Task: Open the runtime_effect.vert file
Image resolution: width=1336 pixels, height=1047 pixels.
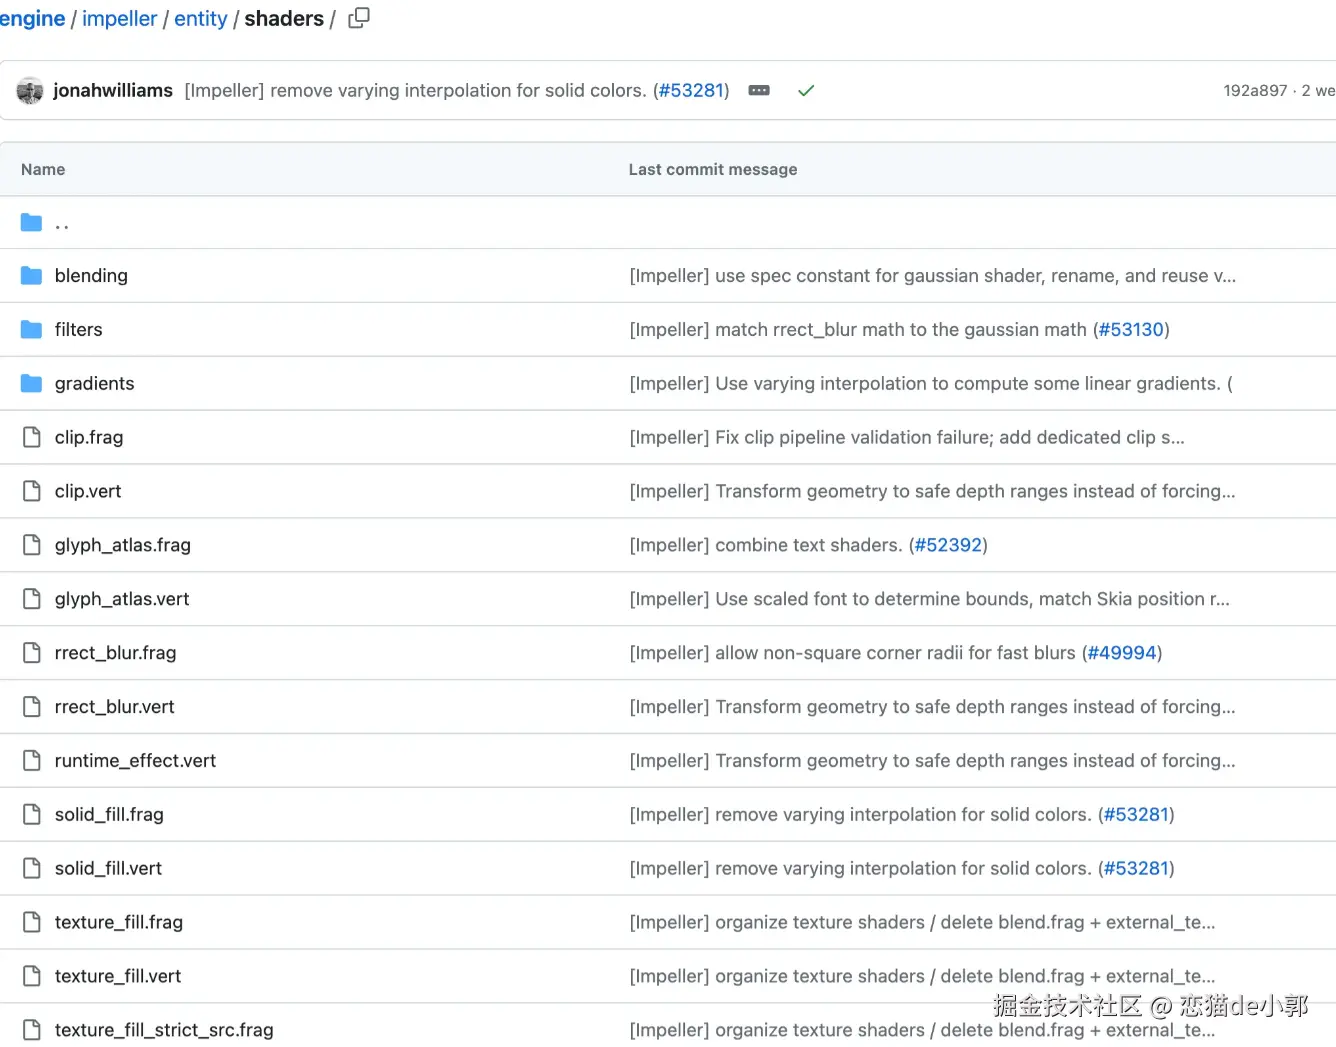Action: coord(135,762)
